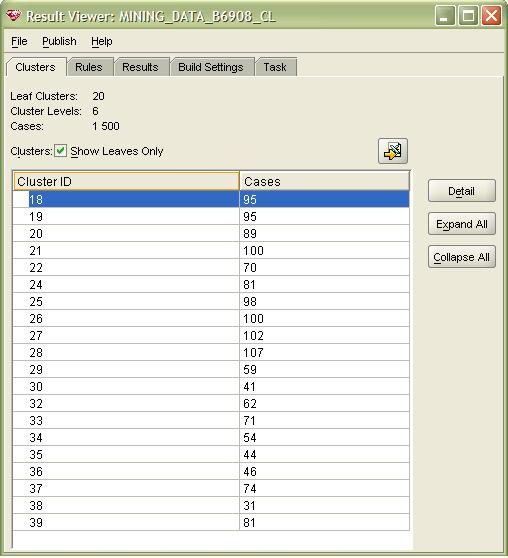Open the Help menu
508x558 pixels.
101,41
